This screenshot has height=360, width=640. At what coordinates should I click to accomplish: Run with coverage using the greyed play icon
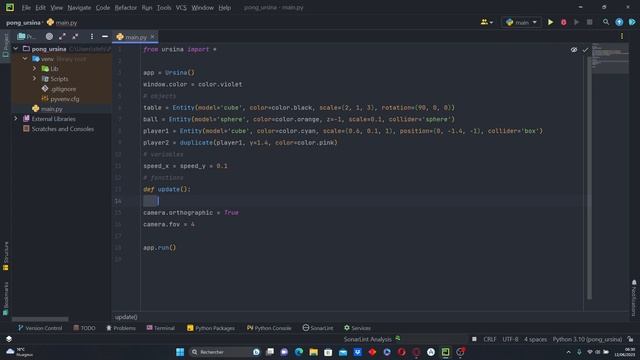coord(576,22)
